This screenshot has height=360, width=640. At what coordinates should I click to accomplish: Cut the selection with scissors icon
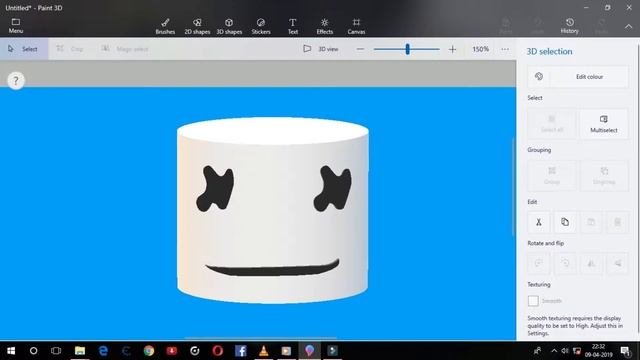tap(539, 222)
